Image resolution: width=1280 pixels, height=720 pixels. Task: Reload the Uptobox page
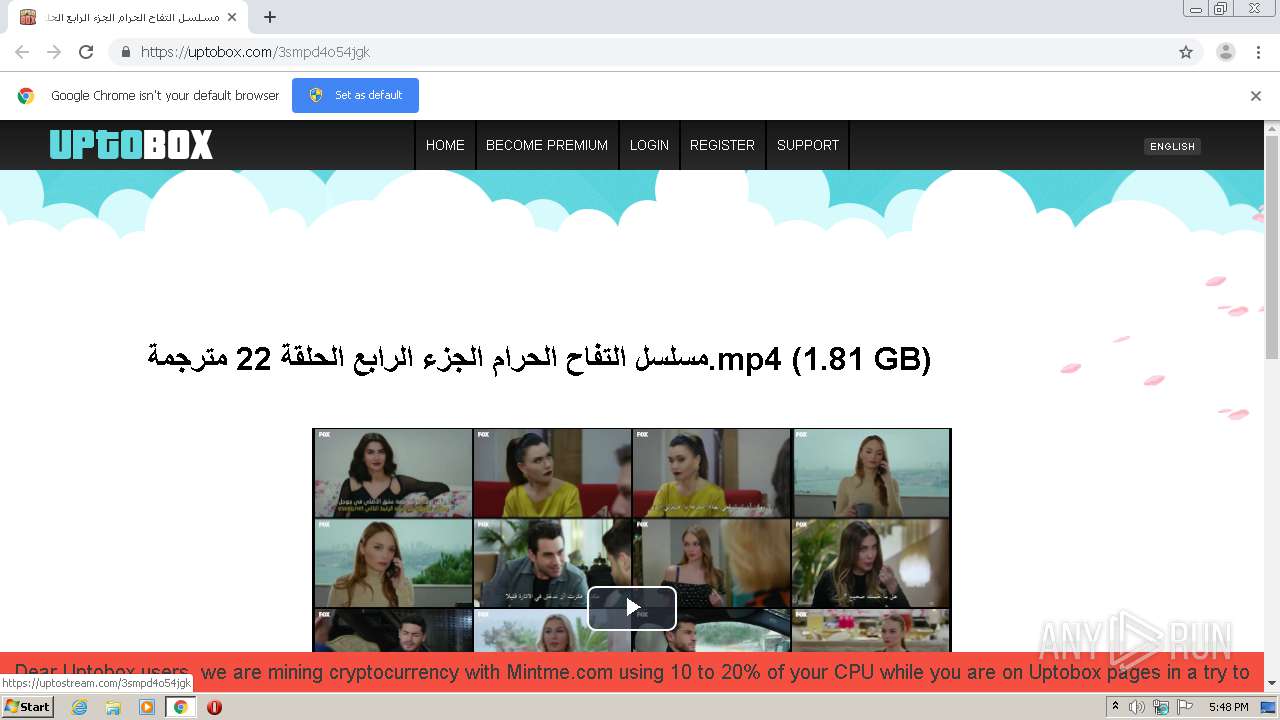86,52
